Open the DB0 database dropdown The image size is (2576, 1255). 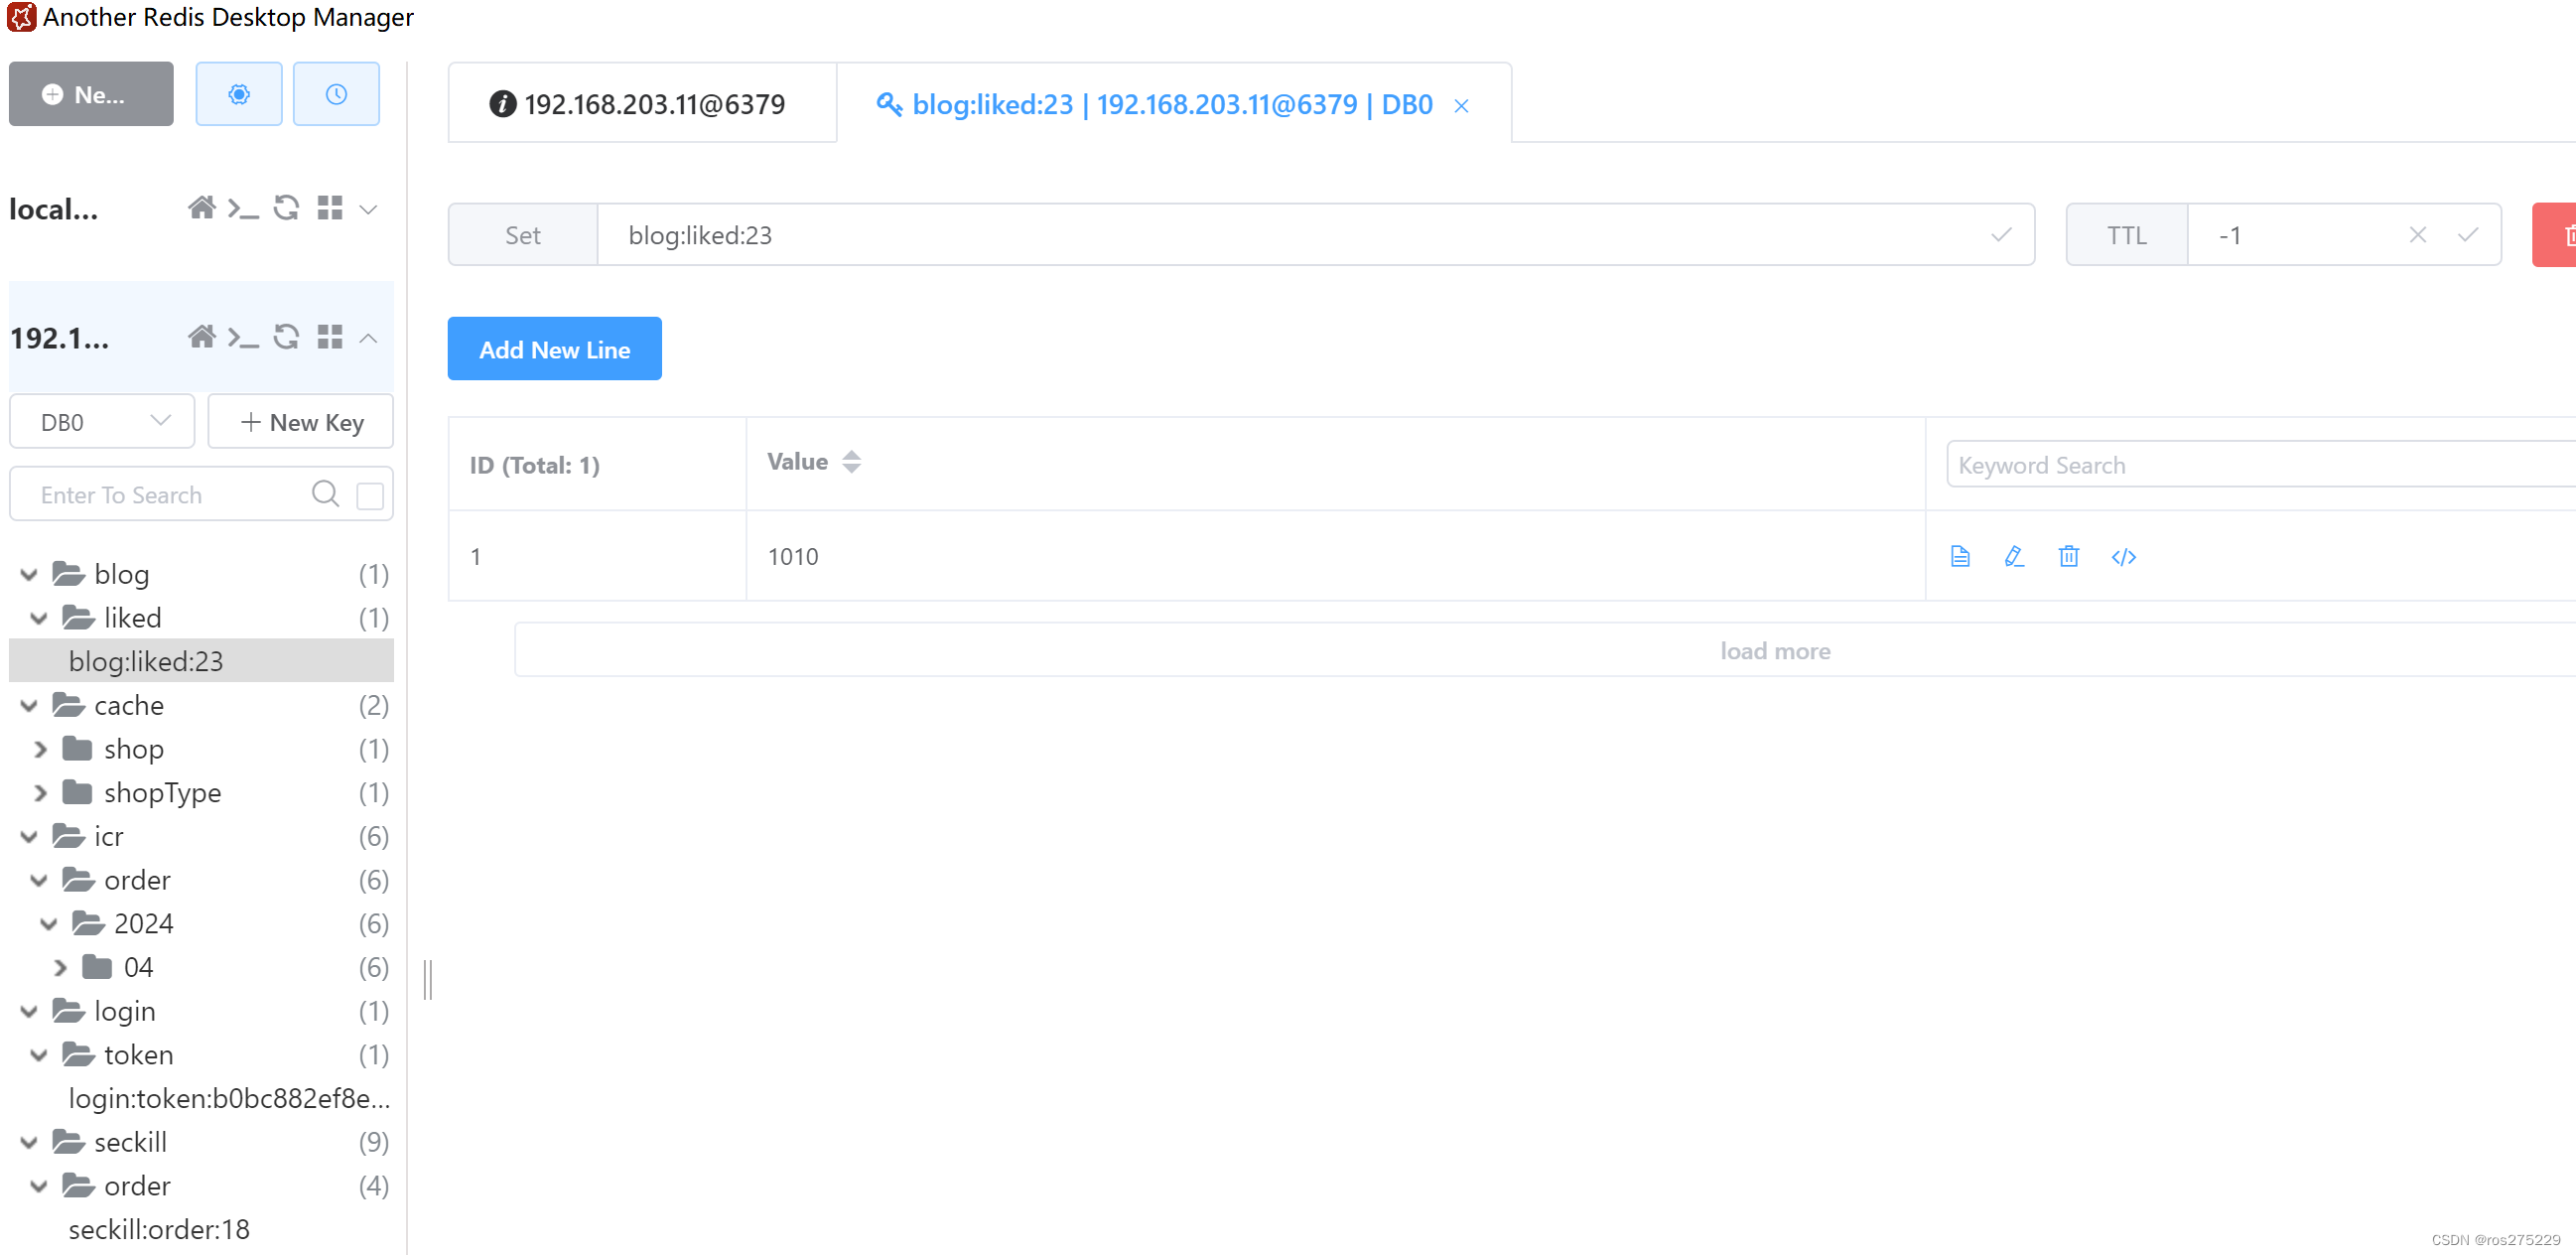tap(101, 422)
